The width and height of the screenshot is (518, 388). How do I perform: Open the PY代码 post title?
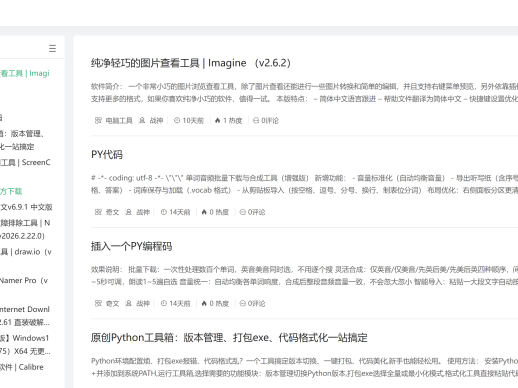[x=107, y=154]
